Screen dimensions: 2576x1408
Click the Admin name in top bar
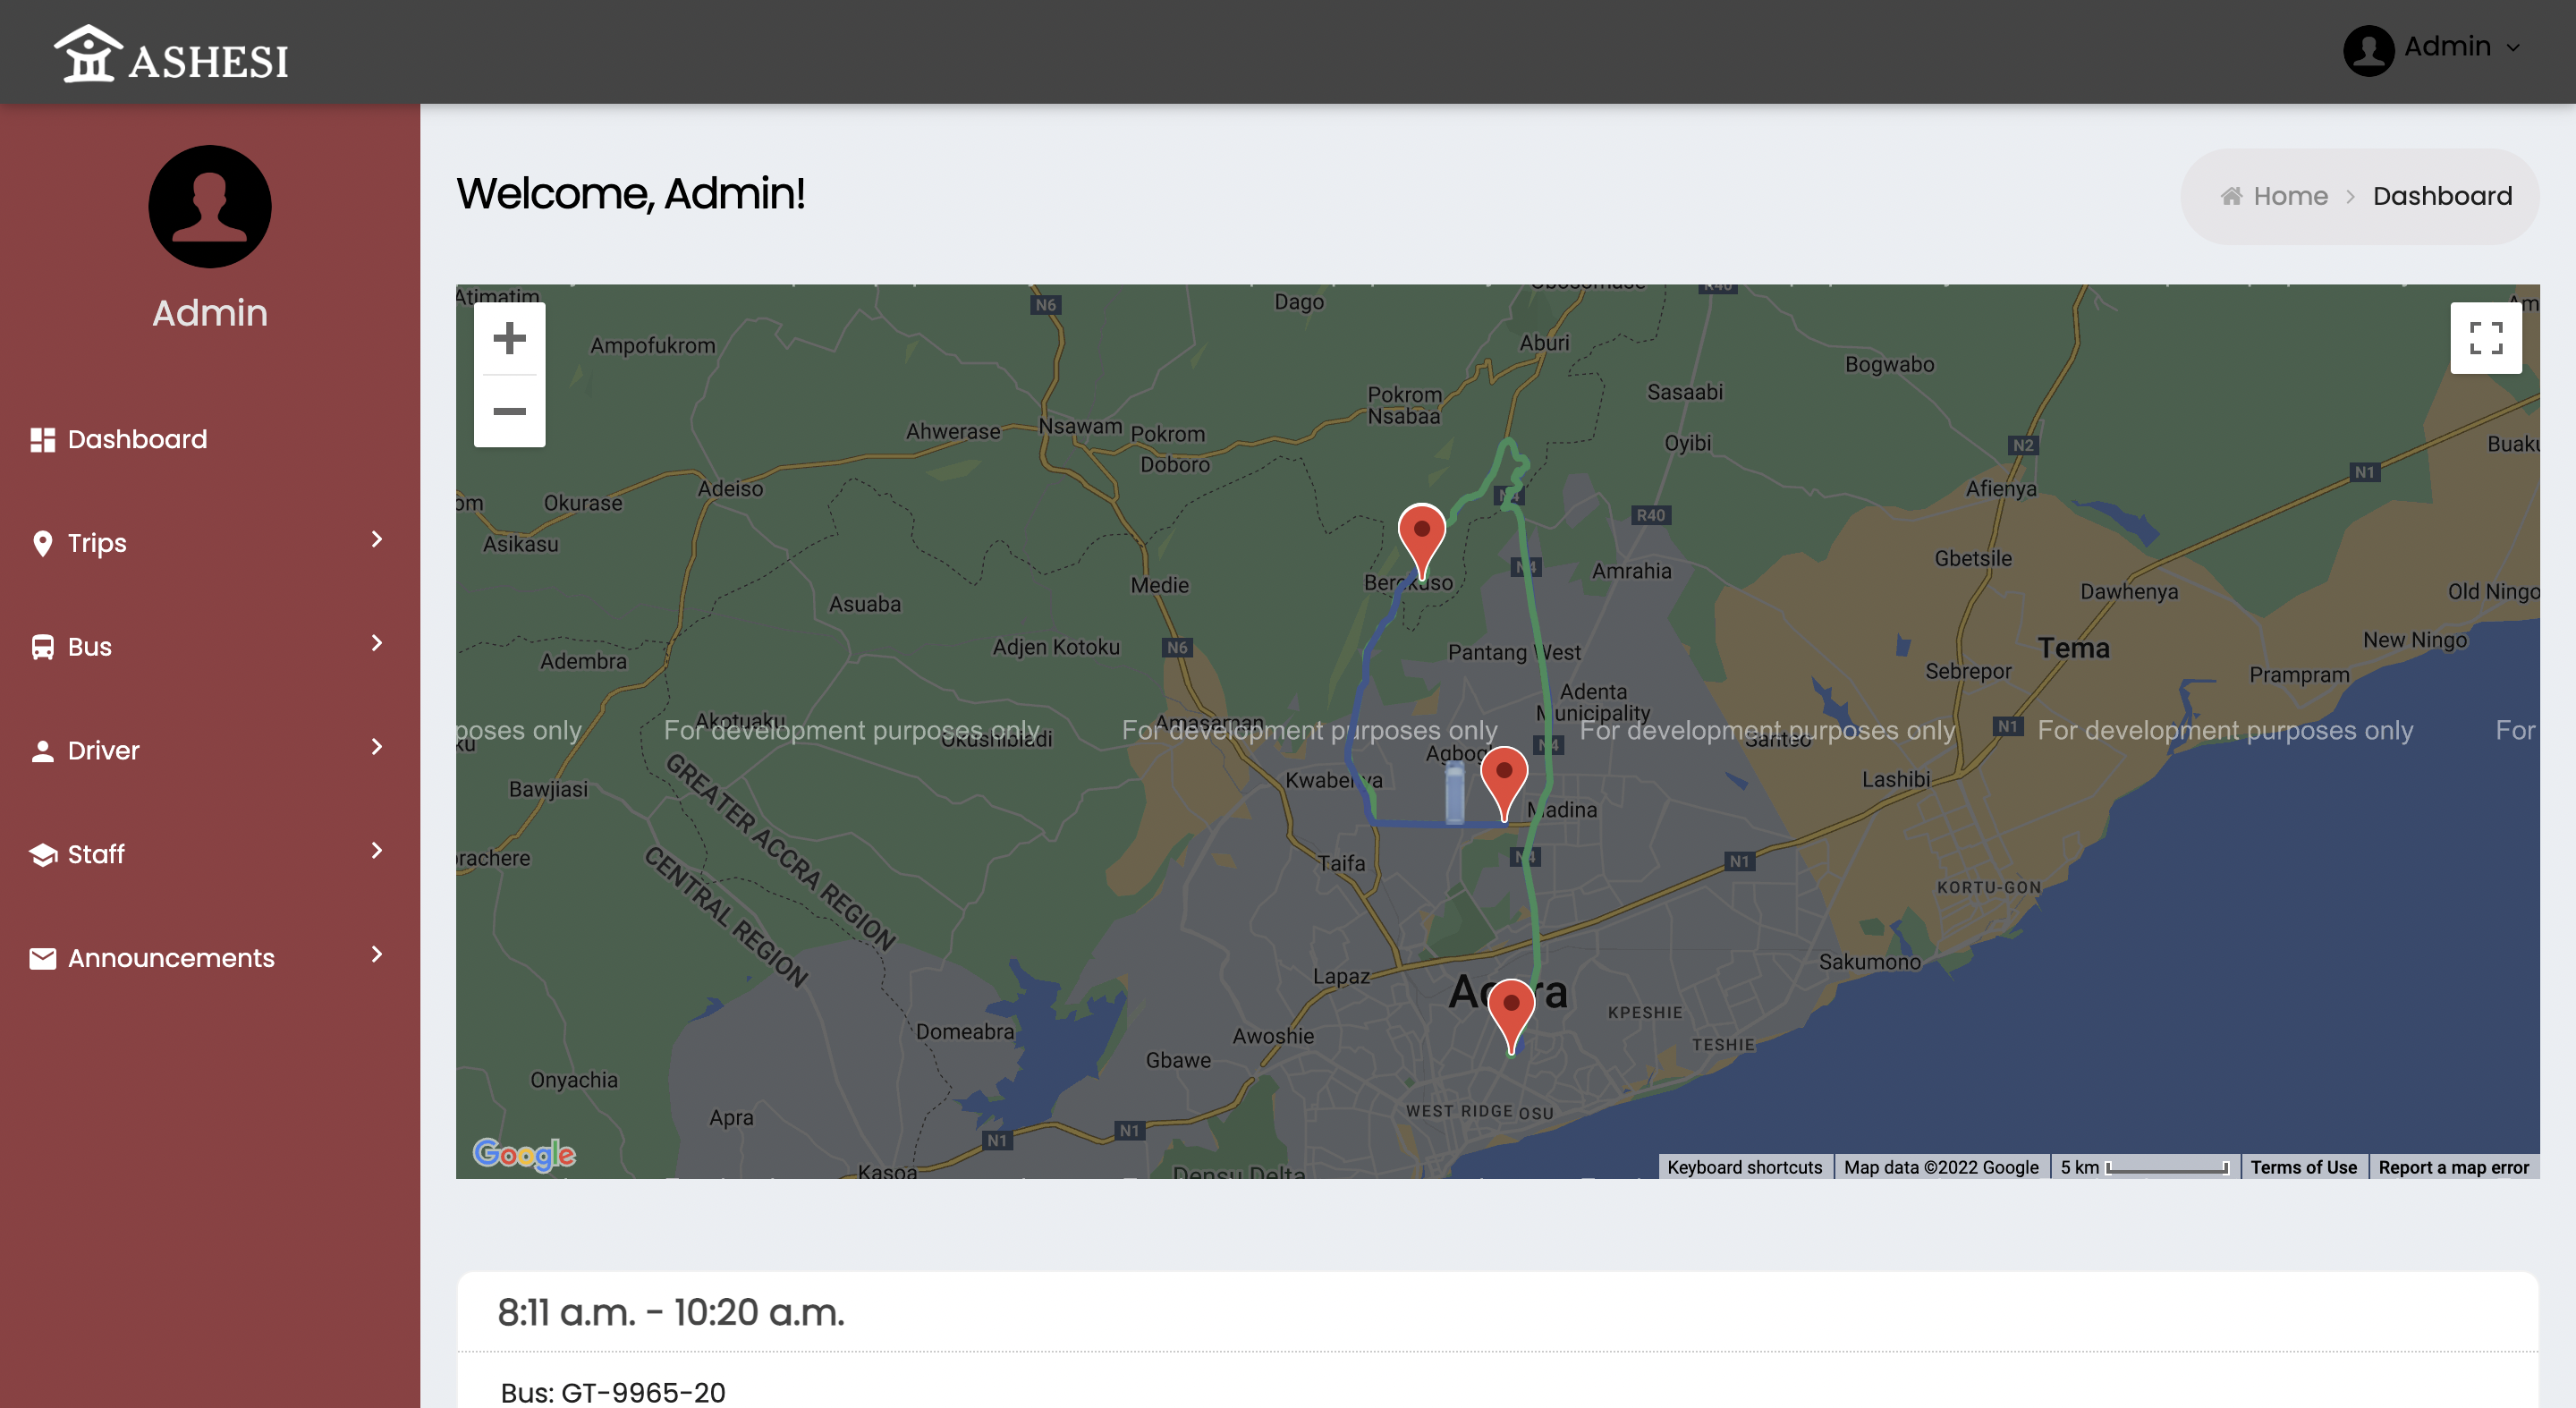2447,47
